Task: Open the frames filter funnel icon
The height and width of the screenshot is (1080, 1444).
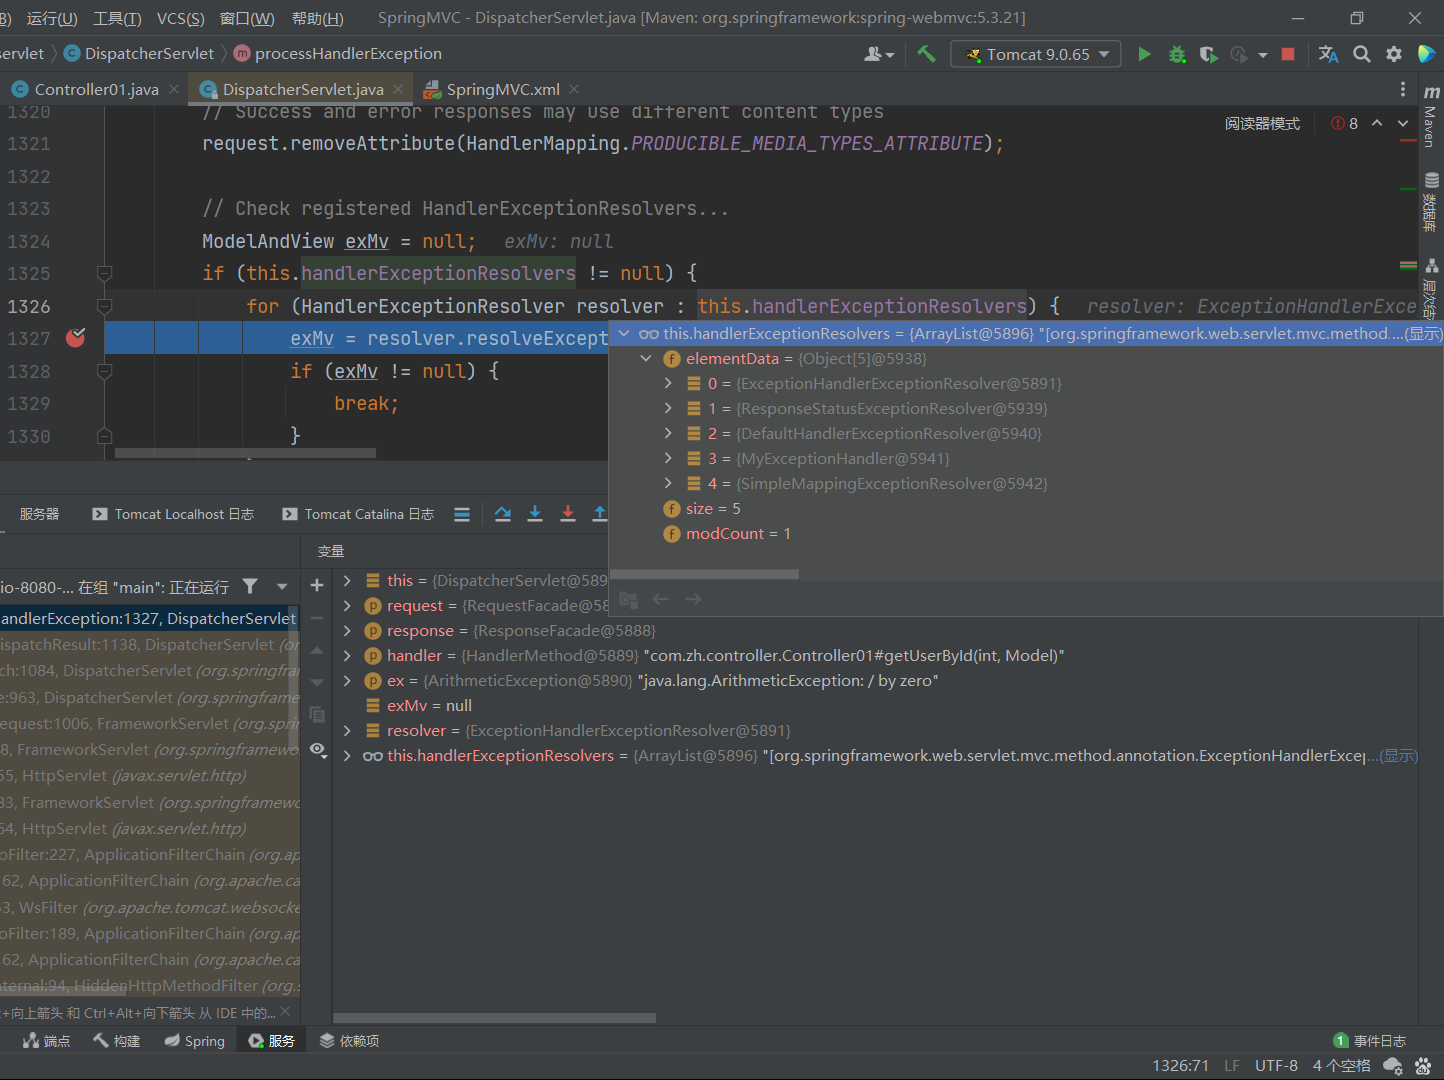Action: pos(250,587)
